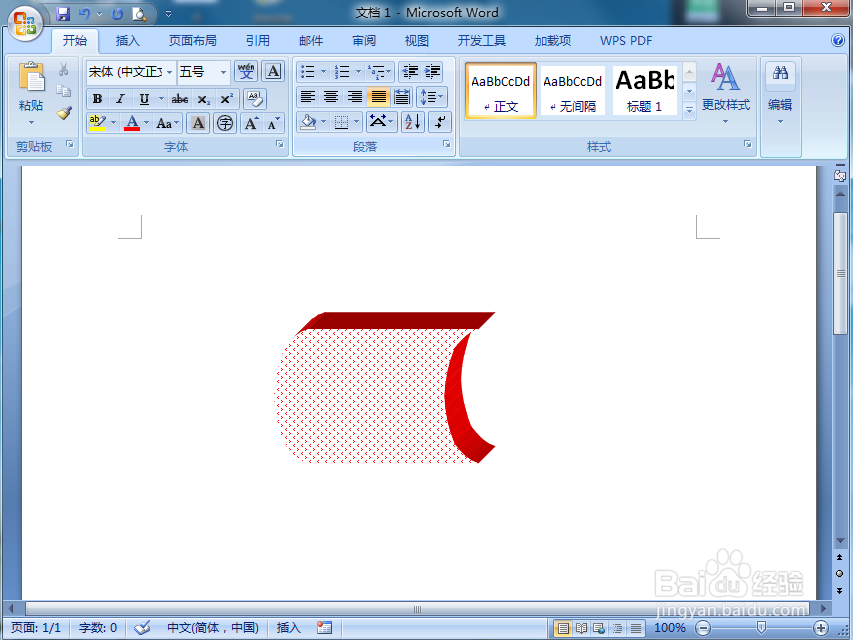Apply red font color
853x640 pixels.
132,124
